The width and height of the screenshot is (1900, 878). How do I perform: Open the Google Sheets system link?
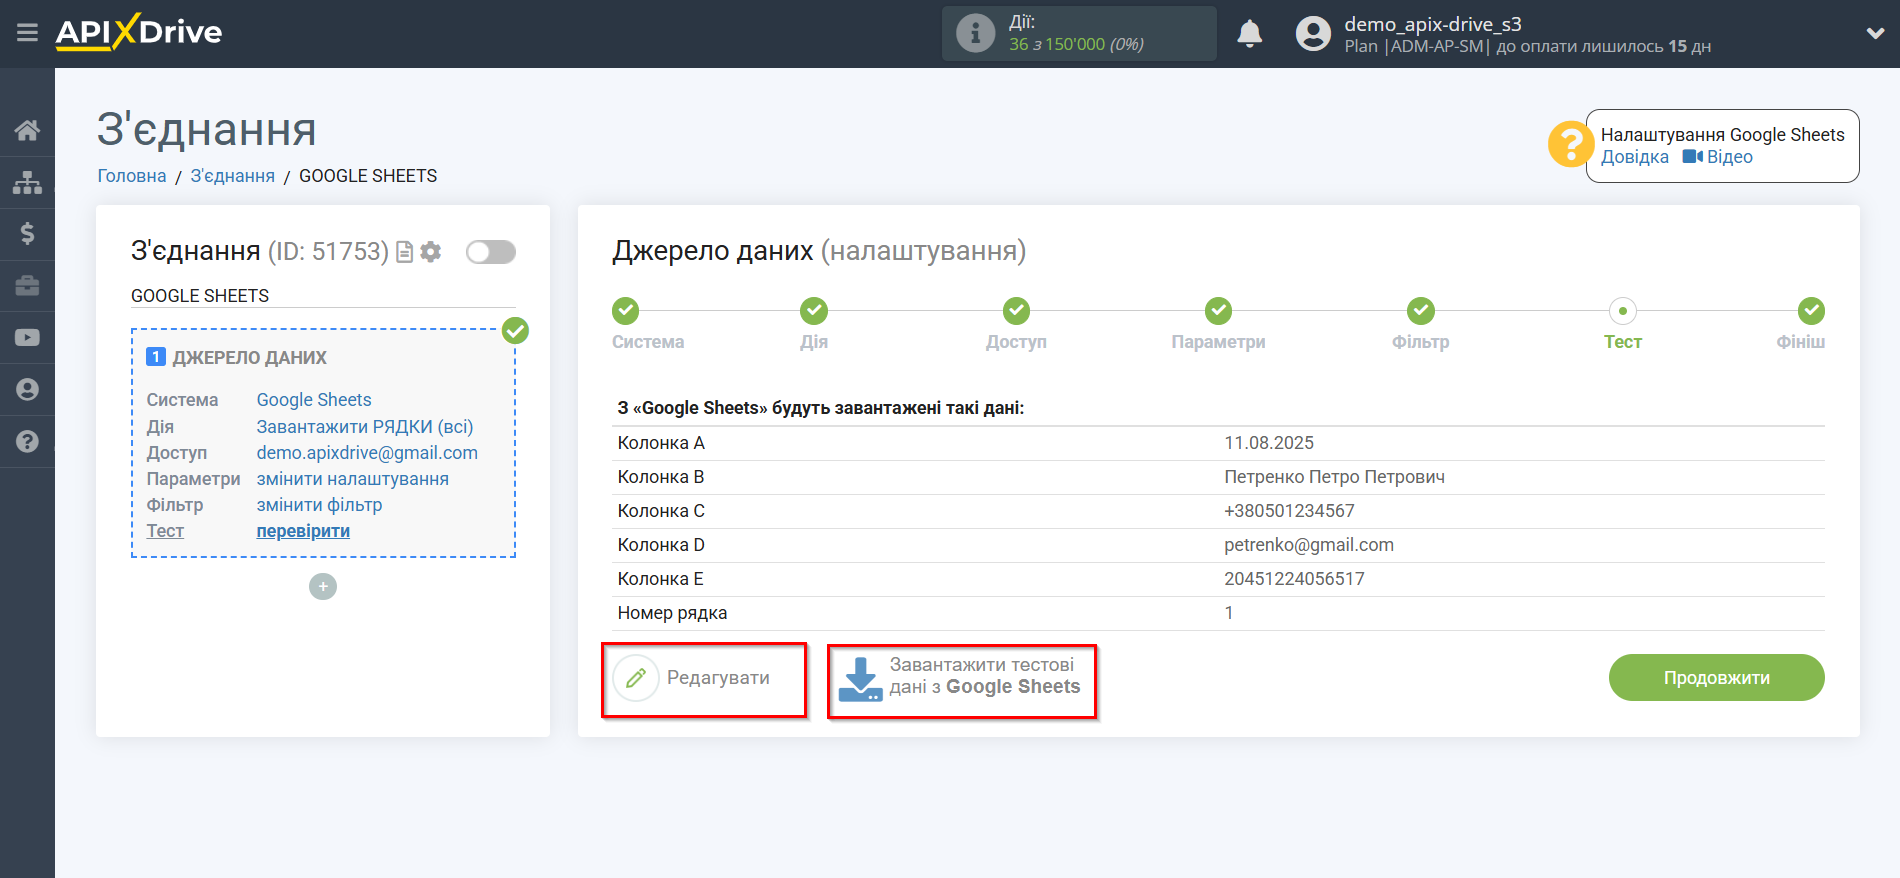tap(314, 400)
